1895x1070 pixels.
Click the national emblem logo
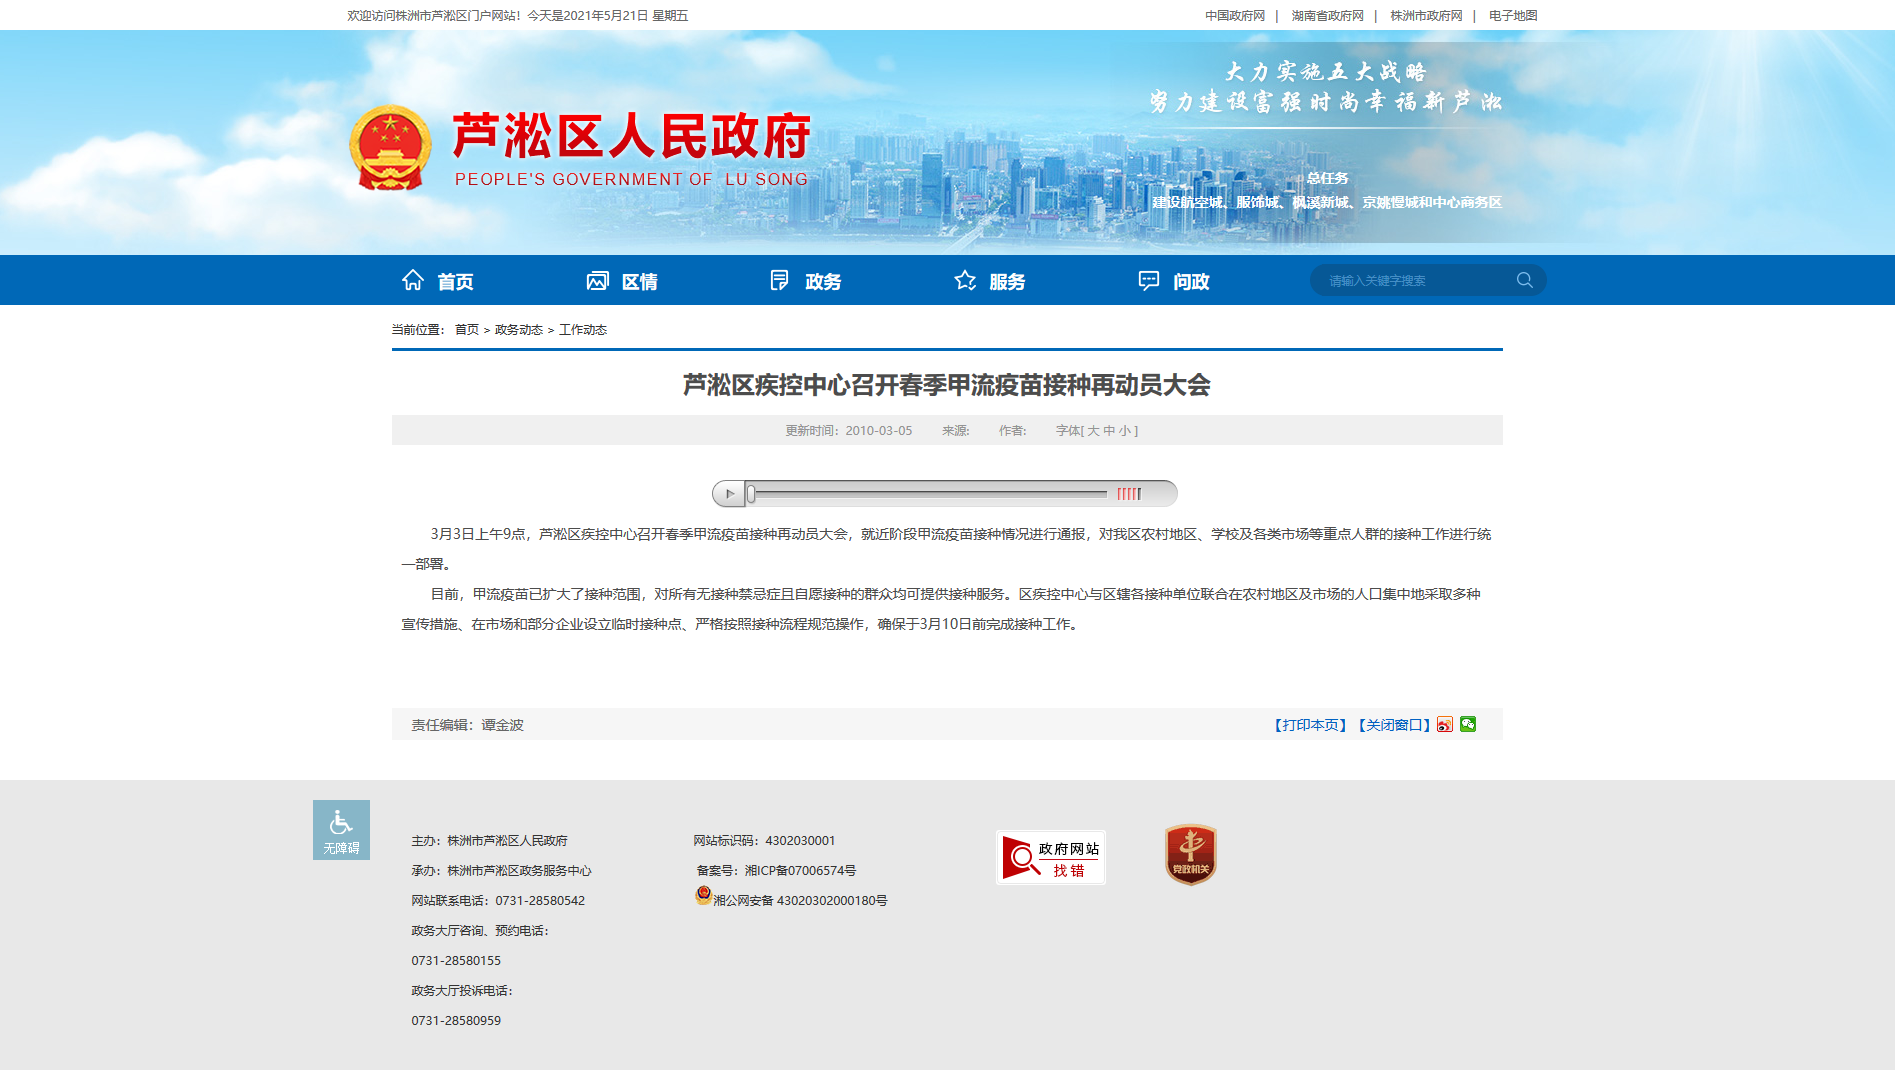(390, 149)
